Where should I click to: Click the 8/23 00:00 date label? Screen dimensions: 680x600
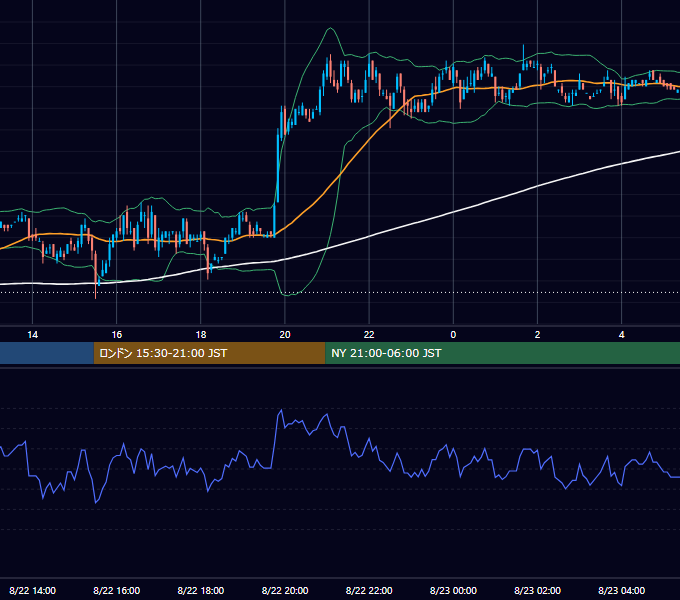(453, 590)
